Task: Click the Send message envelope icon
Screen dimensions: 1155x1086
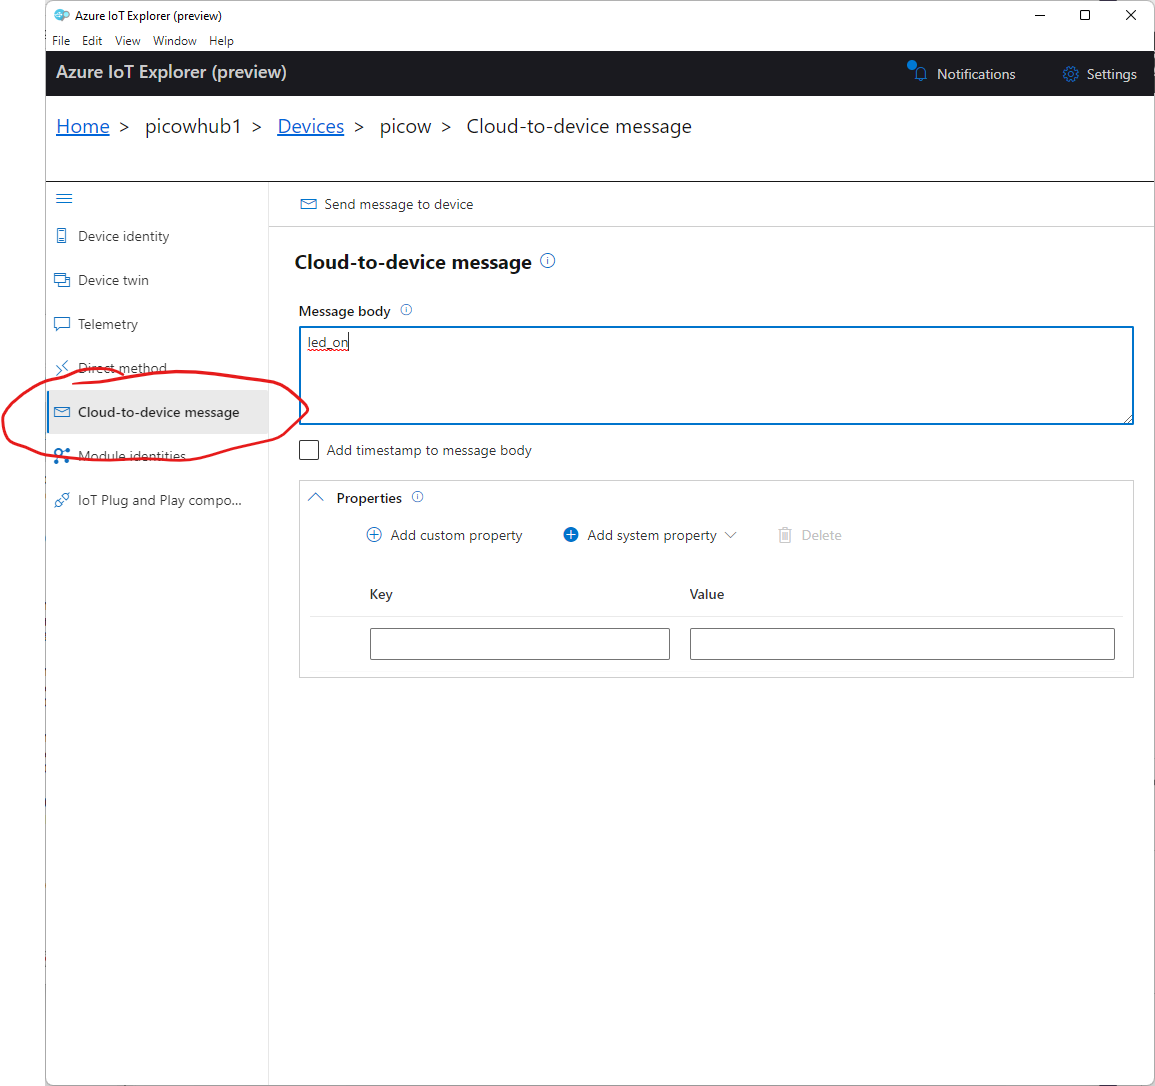Action: pyautogui.click(x=309, y=204)
